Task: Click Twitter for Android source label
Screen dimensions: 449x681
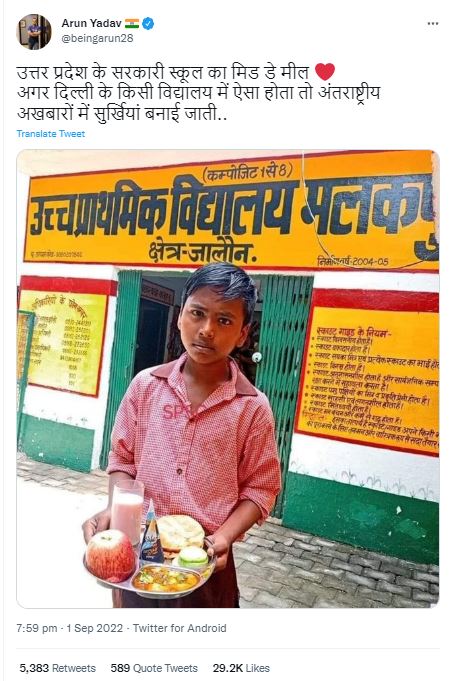Action: 179,628
